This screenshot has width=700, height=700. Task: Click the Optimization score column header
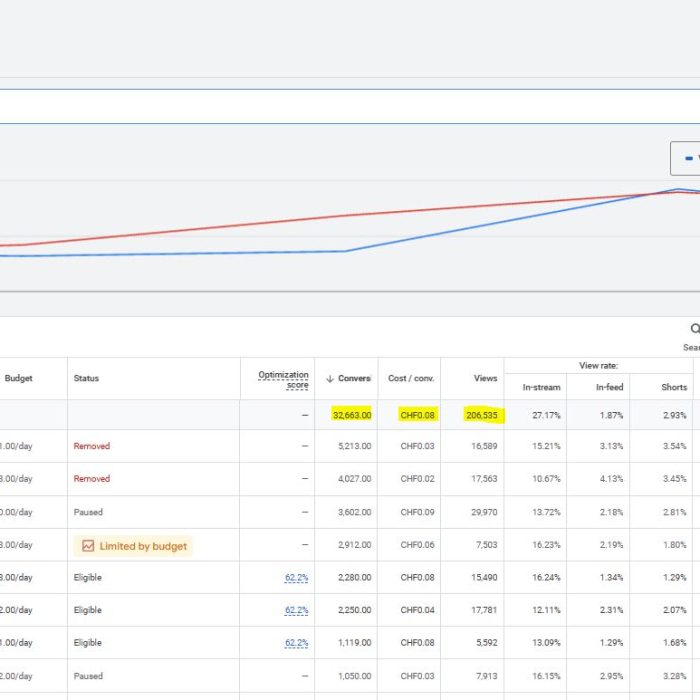click(x=284, y=379)
